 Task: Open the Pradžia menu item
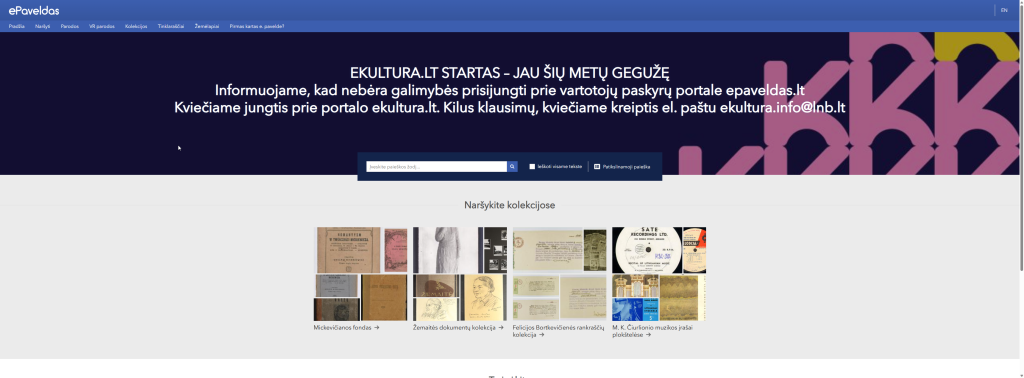(17, 27)
